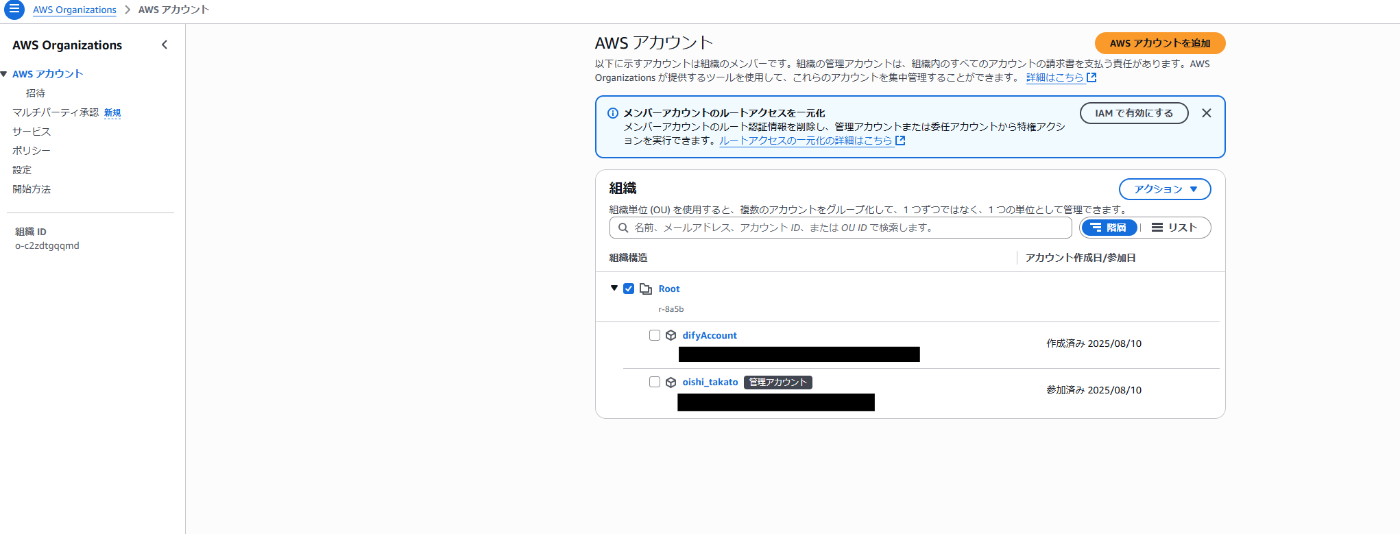Click the search magnifier icon
Image resolution: width=1400 pixels, height=534 pixels.
tap(622, 228)
